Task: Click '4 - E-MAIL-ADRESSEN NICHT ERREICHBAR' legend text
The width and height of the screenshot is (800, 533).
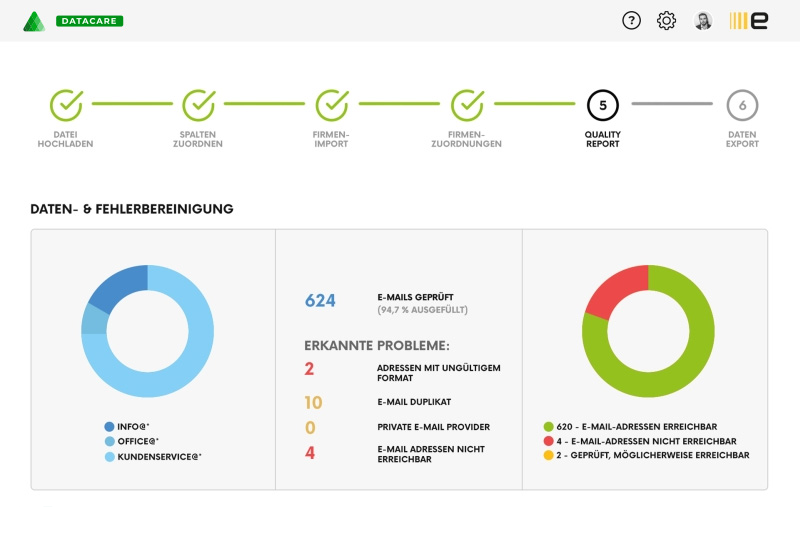Action: (x=646, y=441)
